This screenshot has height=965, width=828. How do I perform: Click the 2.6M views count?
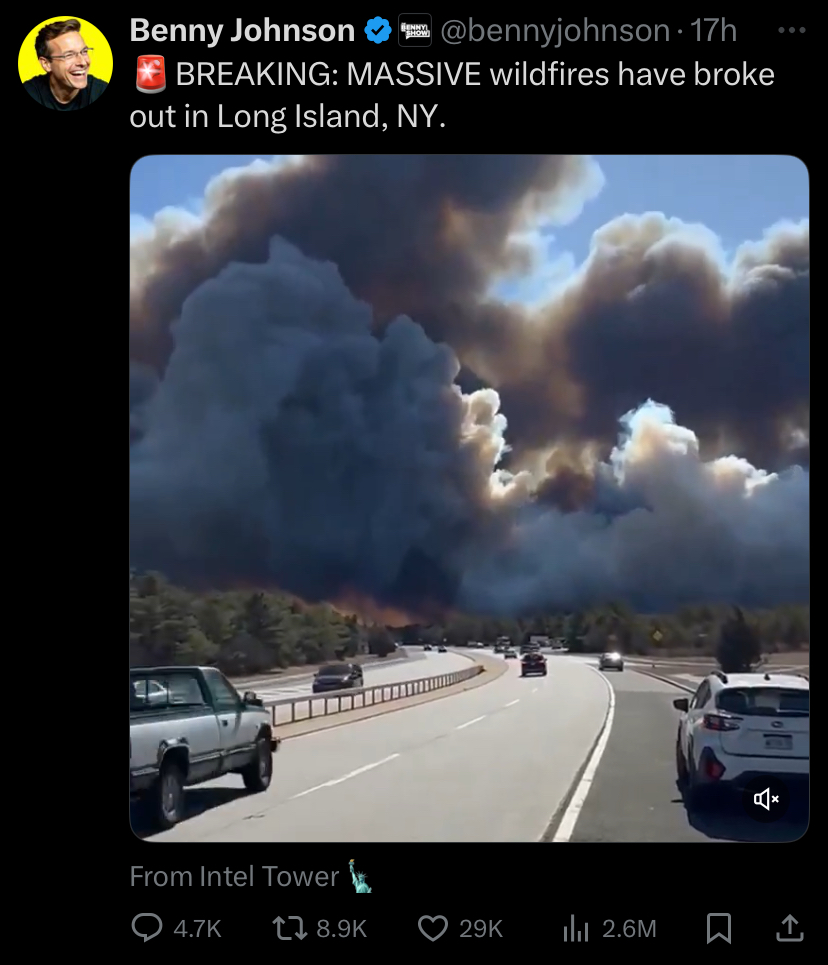(x=629, y=929)
